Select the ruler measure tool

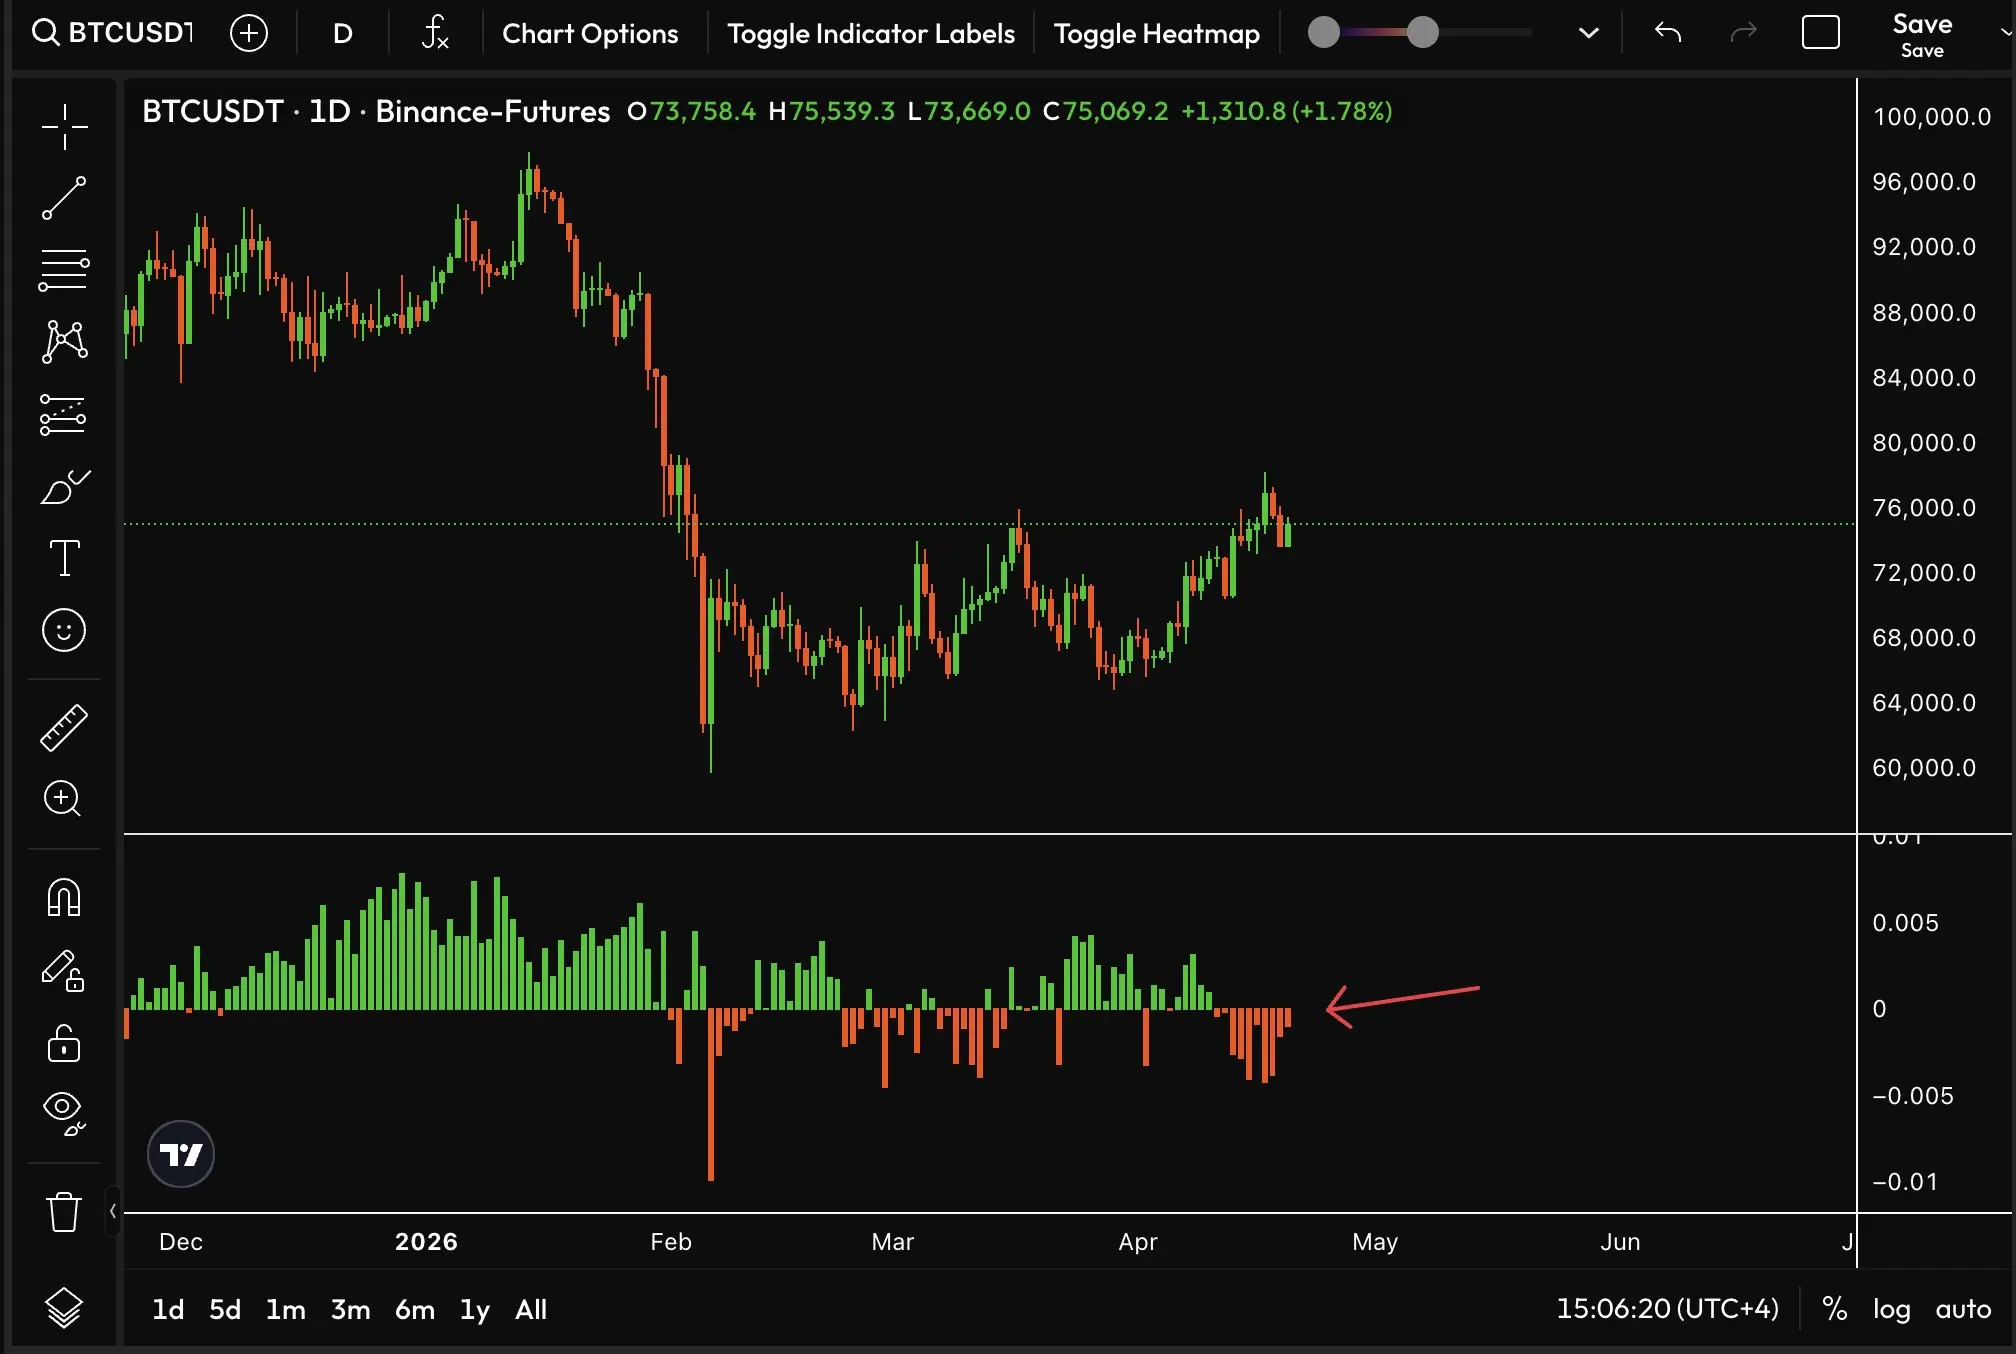click(64, 728)
